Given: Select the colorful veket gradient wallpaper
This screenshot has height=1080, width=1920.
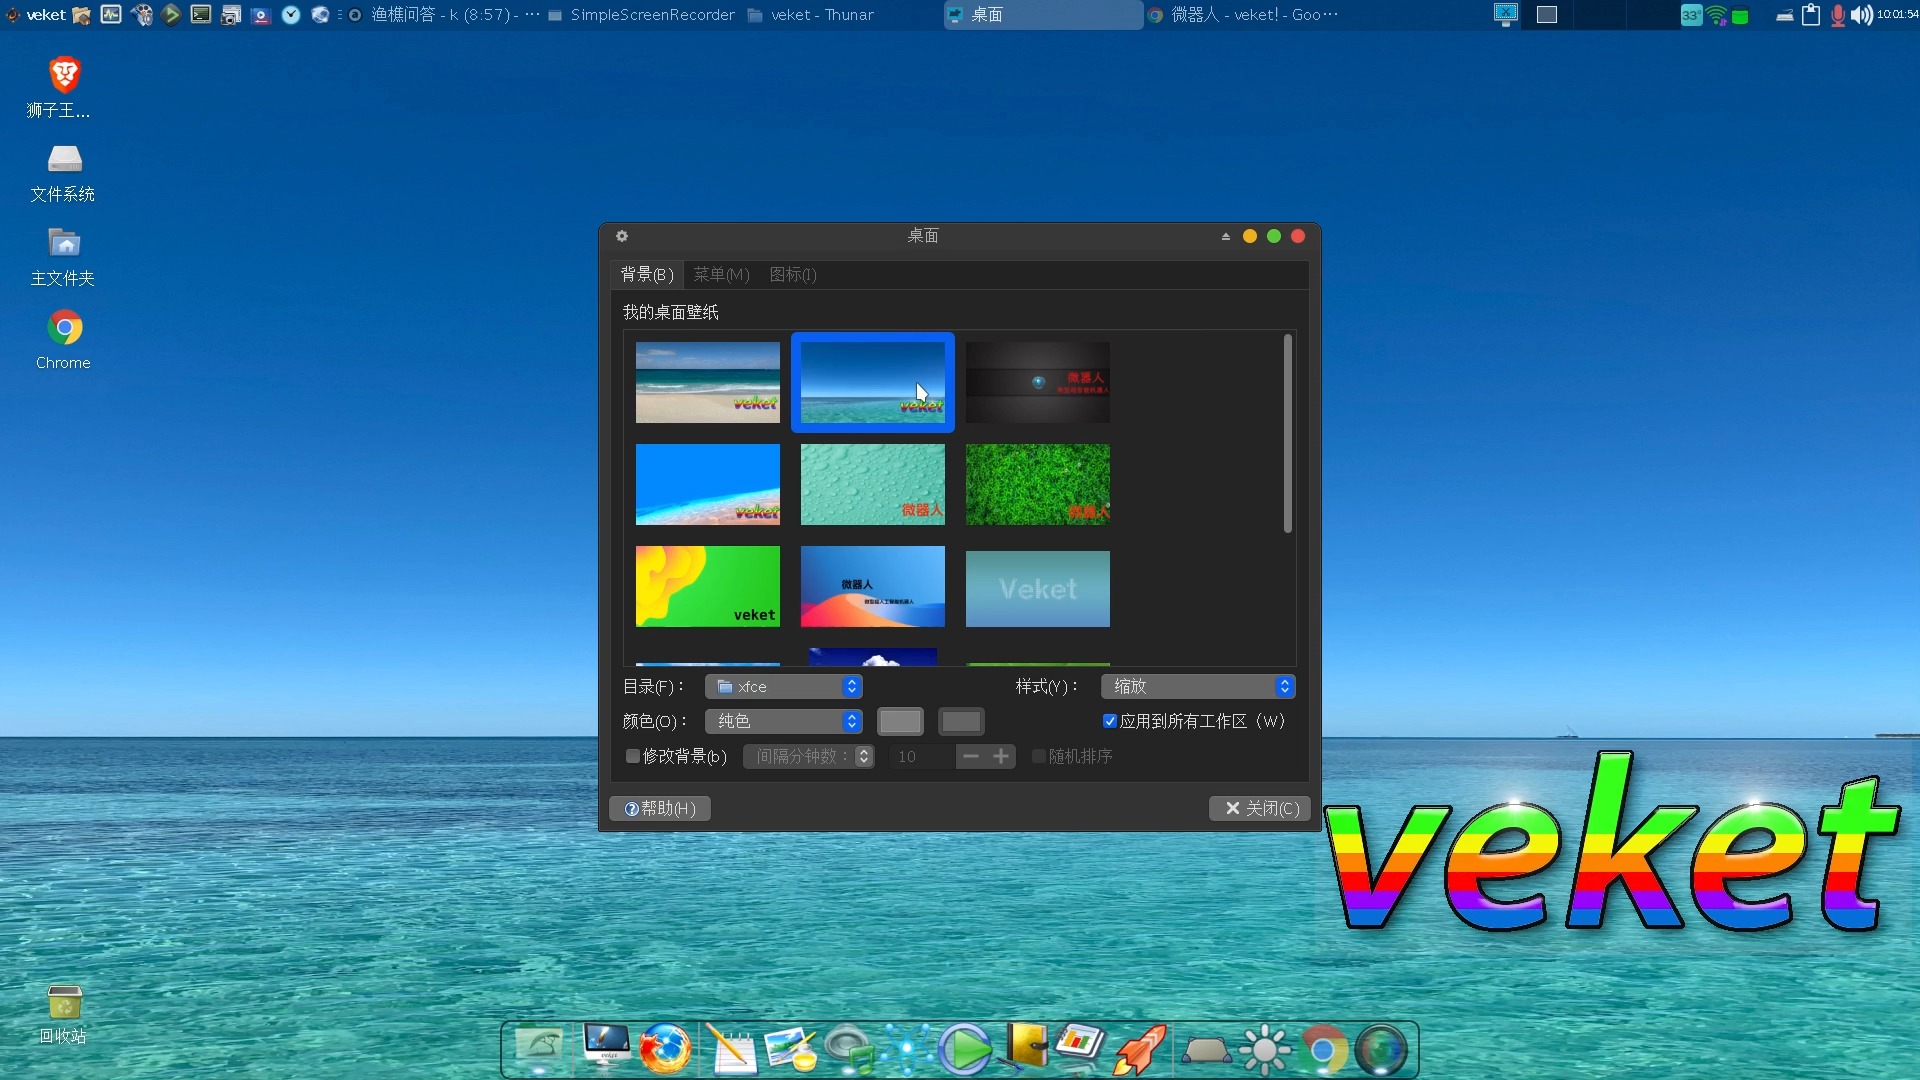Looking at the screenshot, I should pyautogui.click(x=708, y=585).
